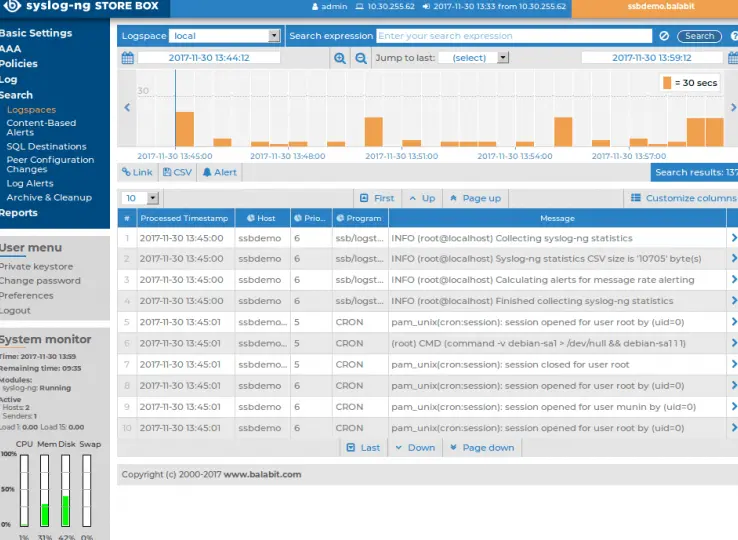This screenshot has width=738, height=540.
Task: Export results with CSV button
Action: [177, 172]
